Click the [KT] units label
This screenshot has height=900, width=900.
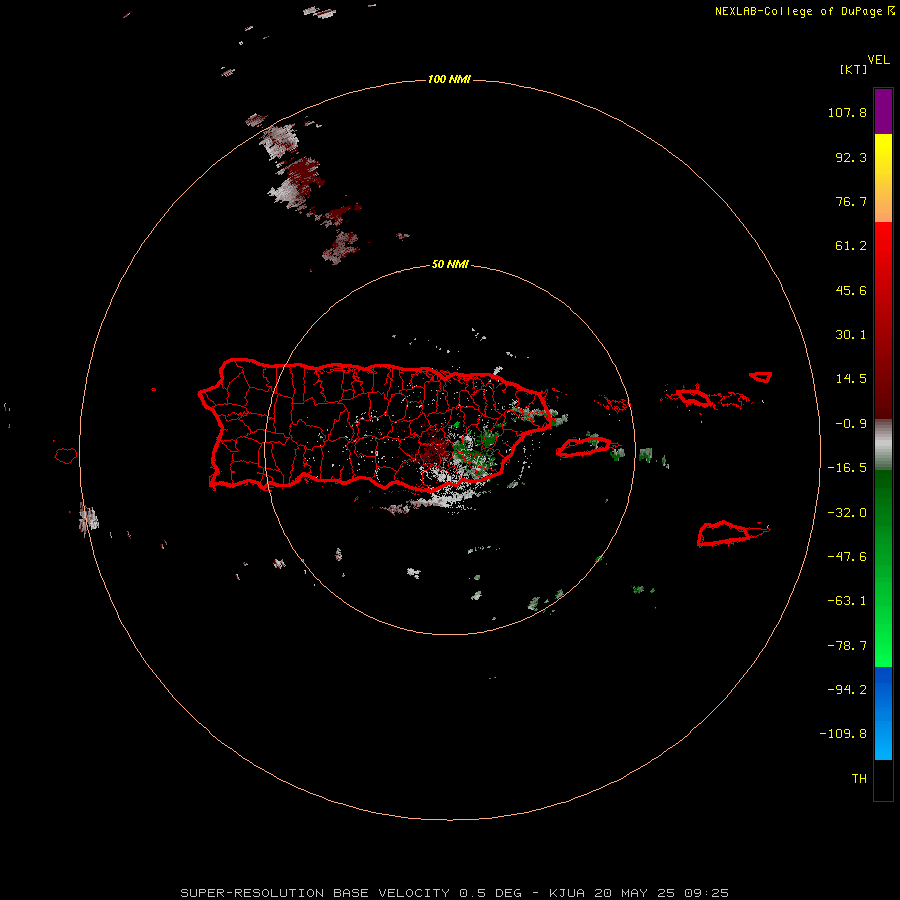click(853, 69)
